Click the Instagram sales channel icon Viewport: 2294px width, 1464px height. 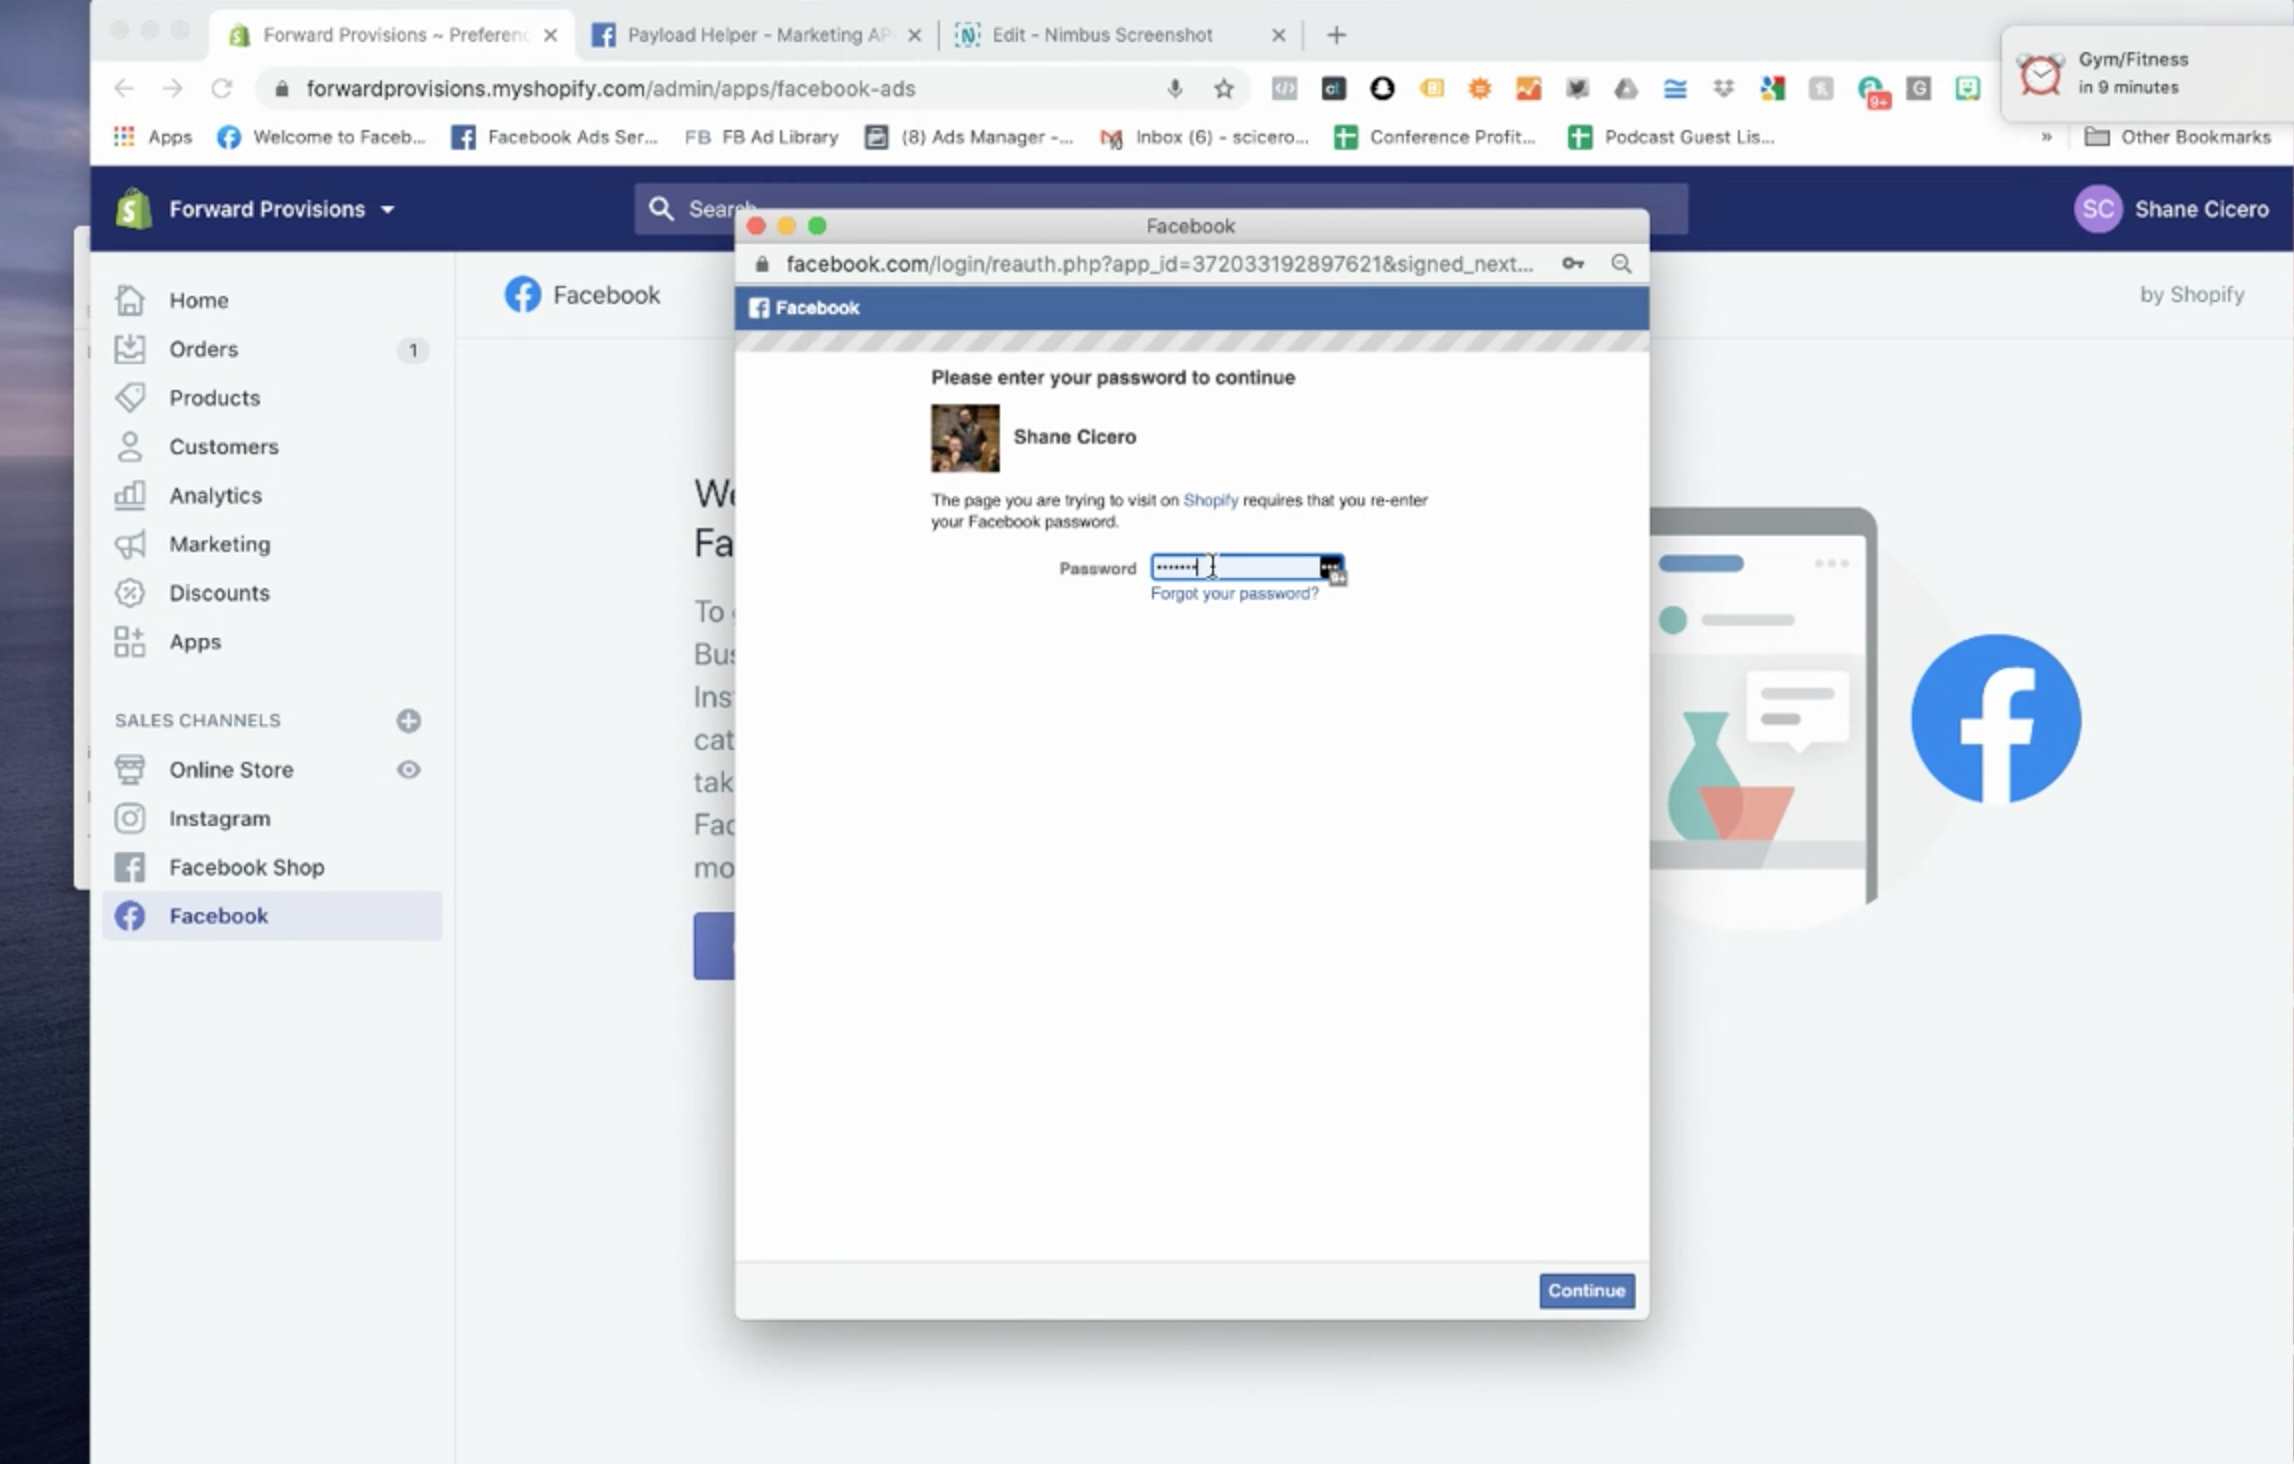(130, 818)
